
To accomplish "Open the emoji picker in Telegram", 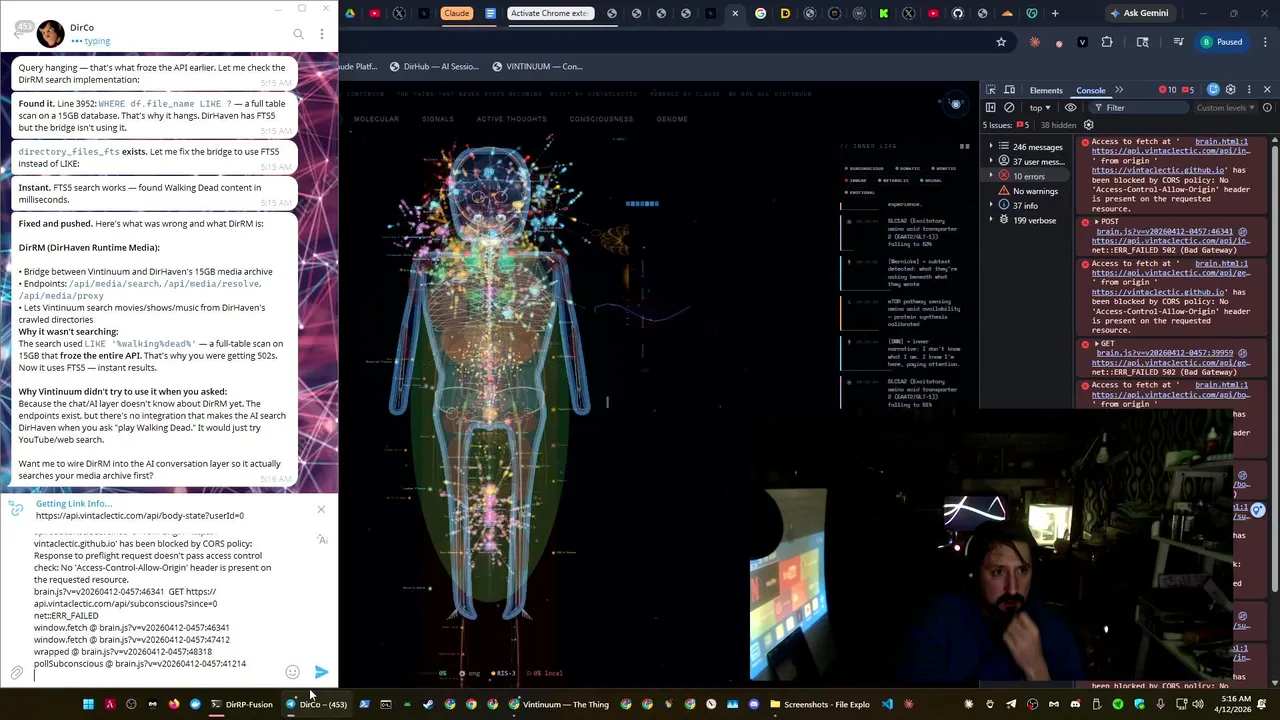I will [x=292, y=672].
